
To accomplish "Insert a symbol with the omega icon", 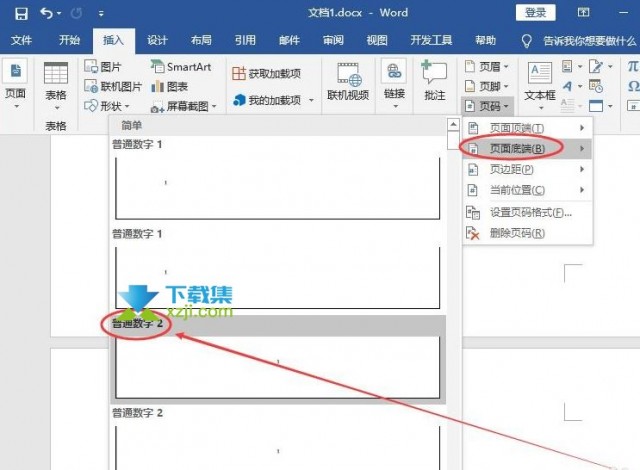I will 633,86.
